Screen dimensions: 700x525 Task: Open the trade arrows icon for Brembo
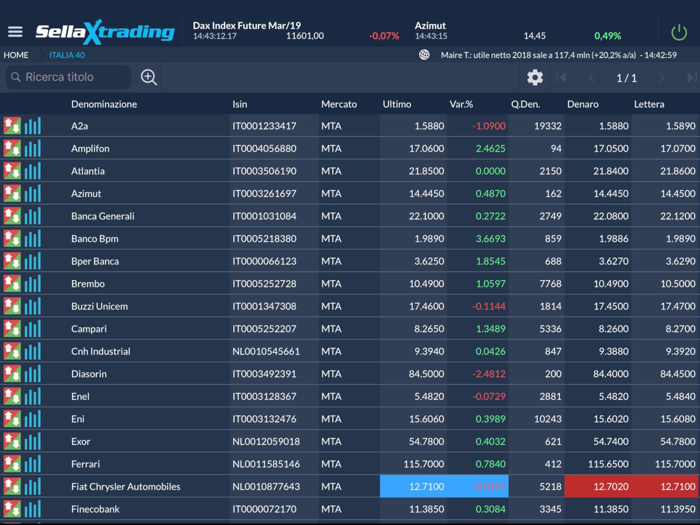pos(12,283)
